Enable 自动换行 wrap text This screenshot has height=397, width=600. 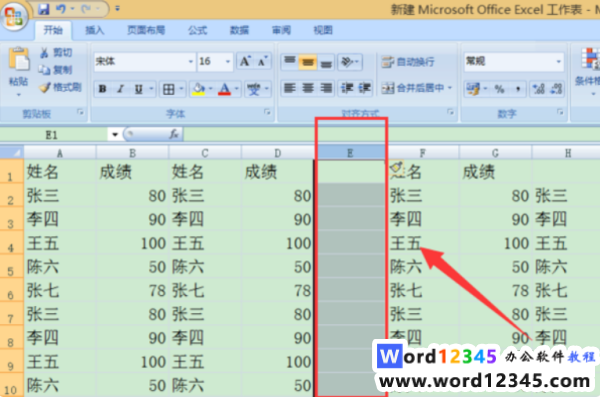pyautogui.click(x=408, y=62)
